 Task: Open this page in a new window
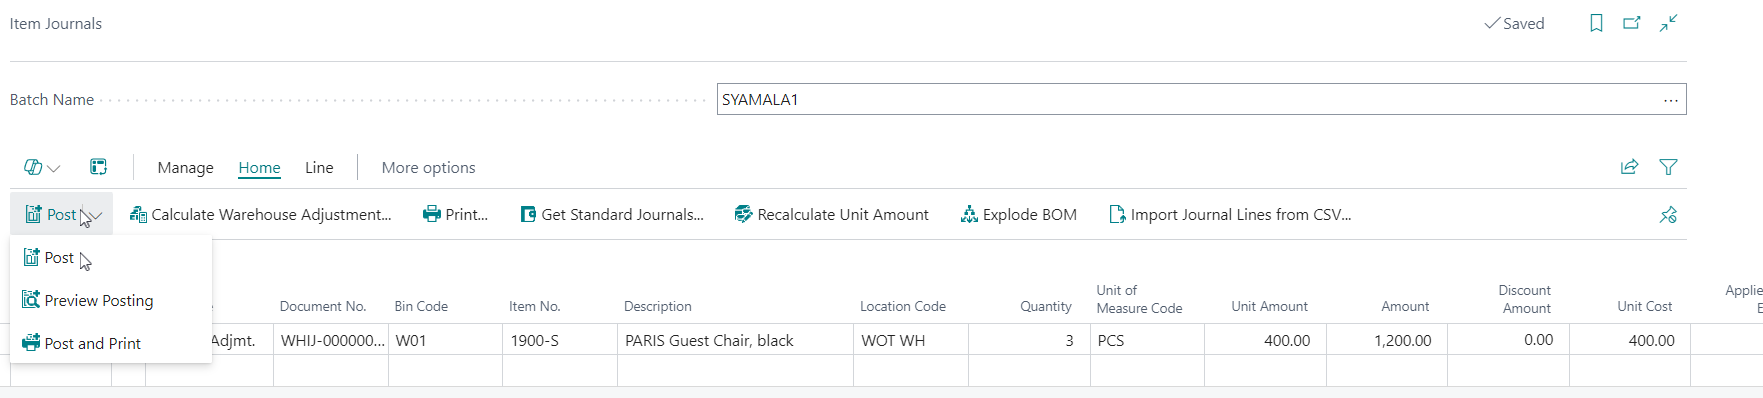coord(1632,23)
